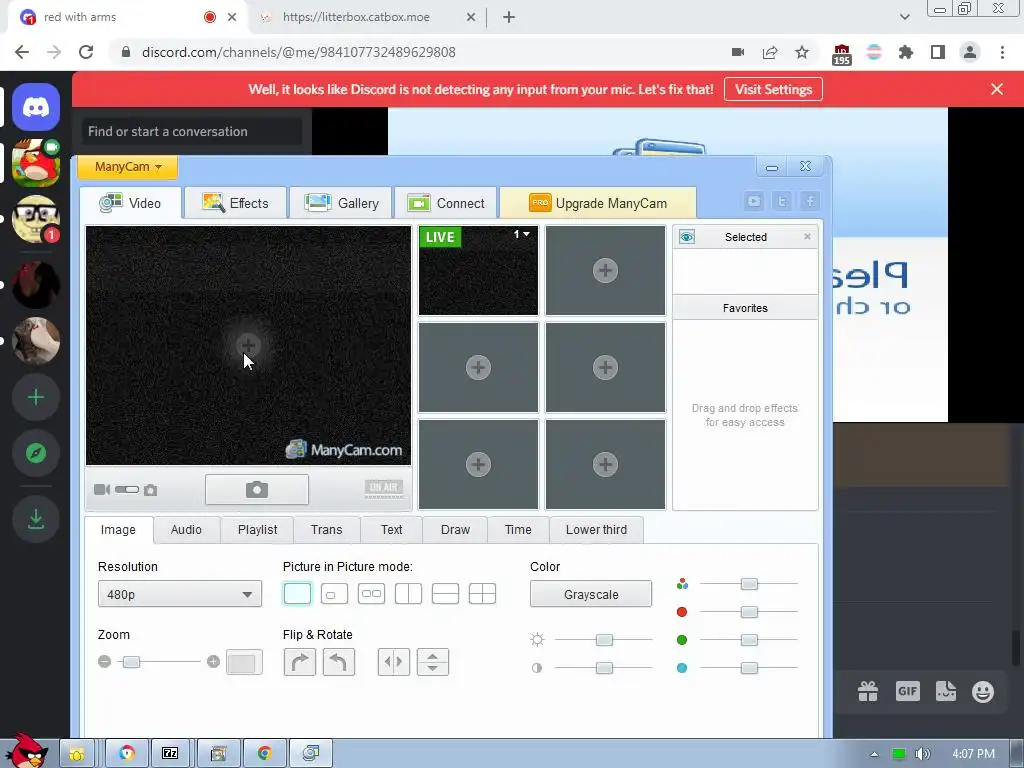Image resolution: width=1024 pixels, height=768 pixels.
Task: Open Explore servers compass icon
Action: pos(36,453)
